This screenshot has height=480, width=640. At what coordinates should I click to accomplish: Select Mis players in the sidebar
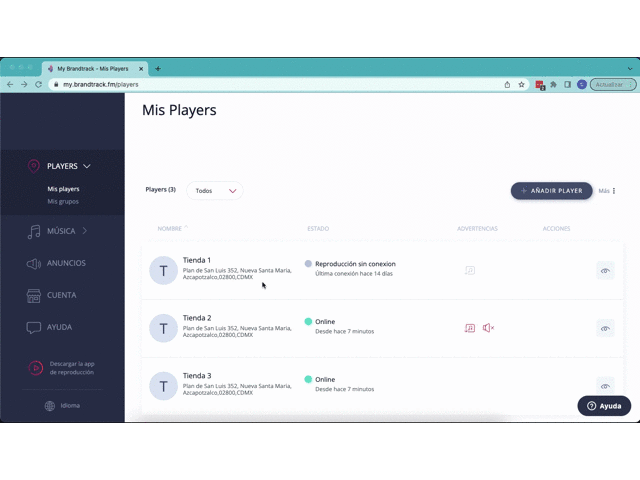[63, 188]
